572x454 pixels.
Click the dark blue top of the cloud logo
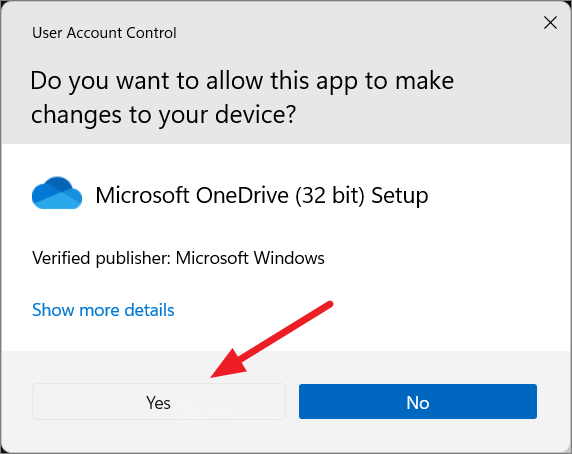(x=57, y=184)
